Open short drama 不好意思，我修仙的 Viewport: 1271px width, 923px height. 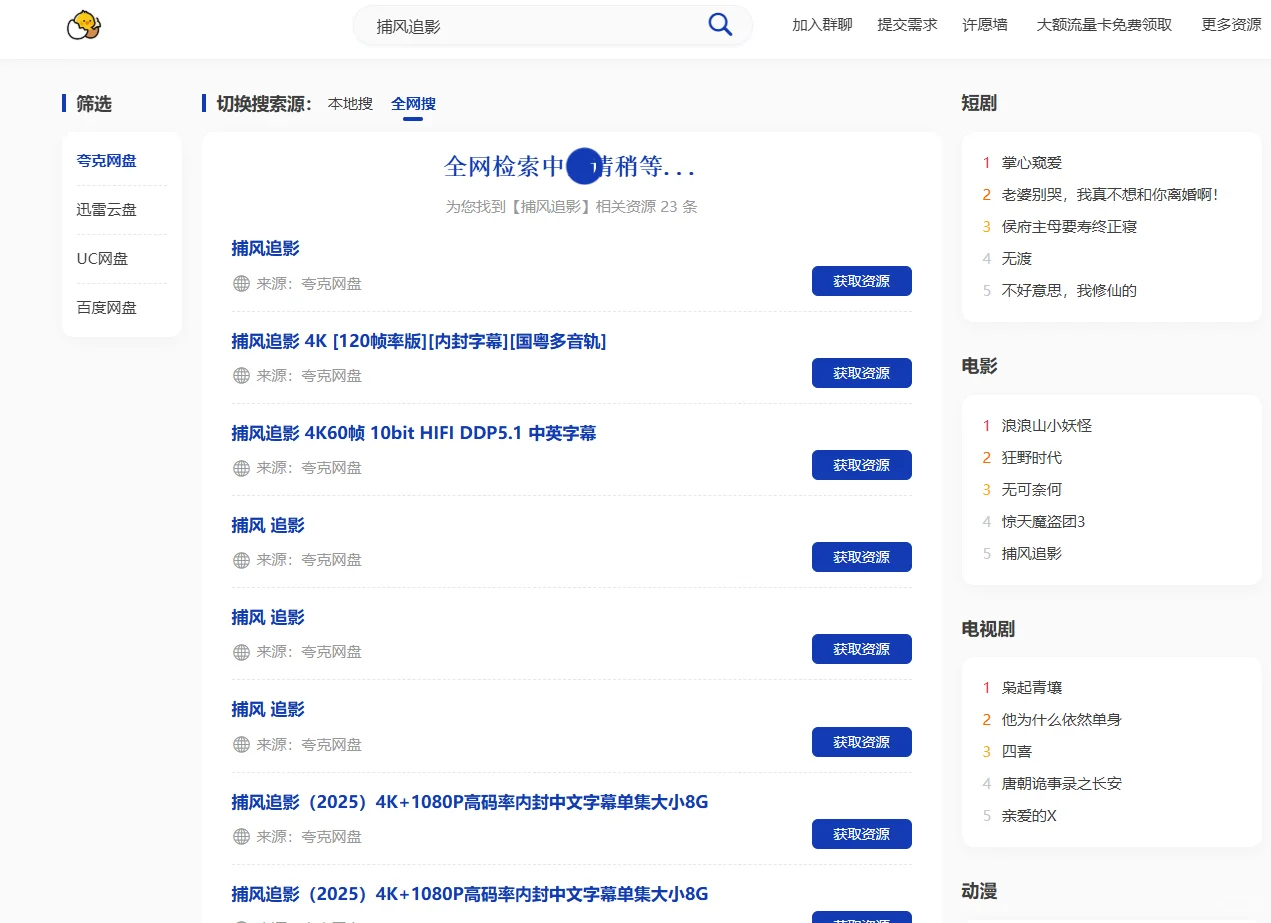[x=1069, y=290]
